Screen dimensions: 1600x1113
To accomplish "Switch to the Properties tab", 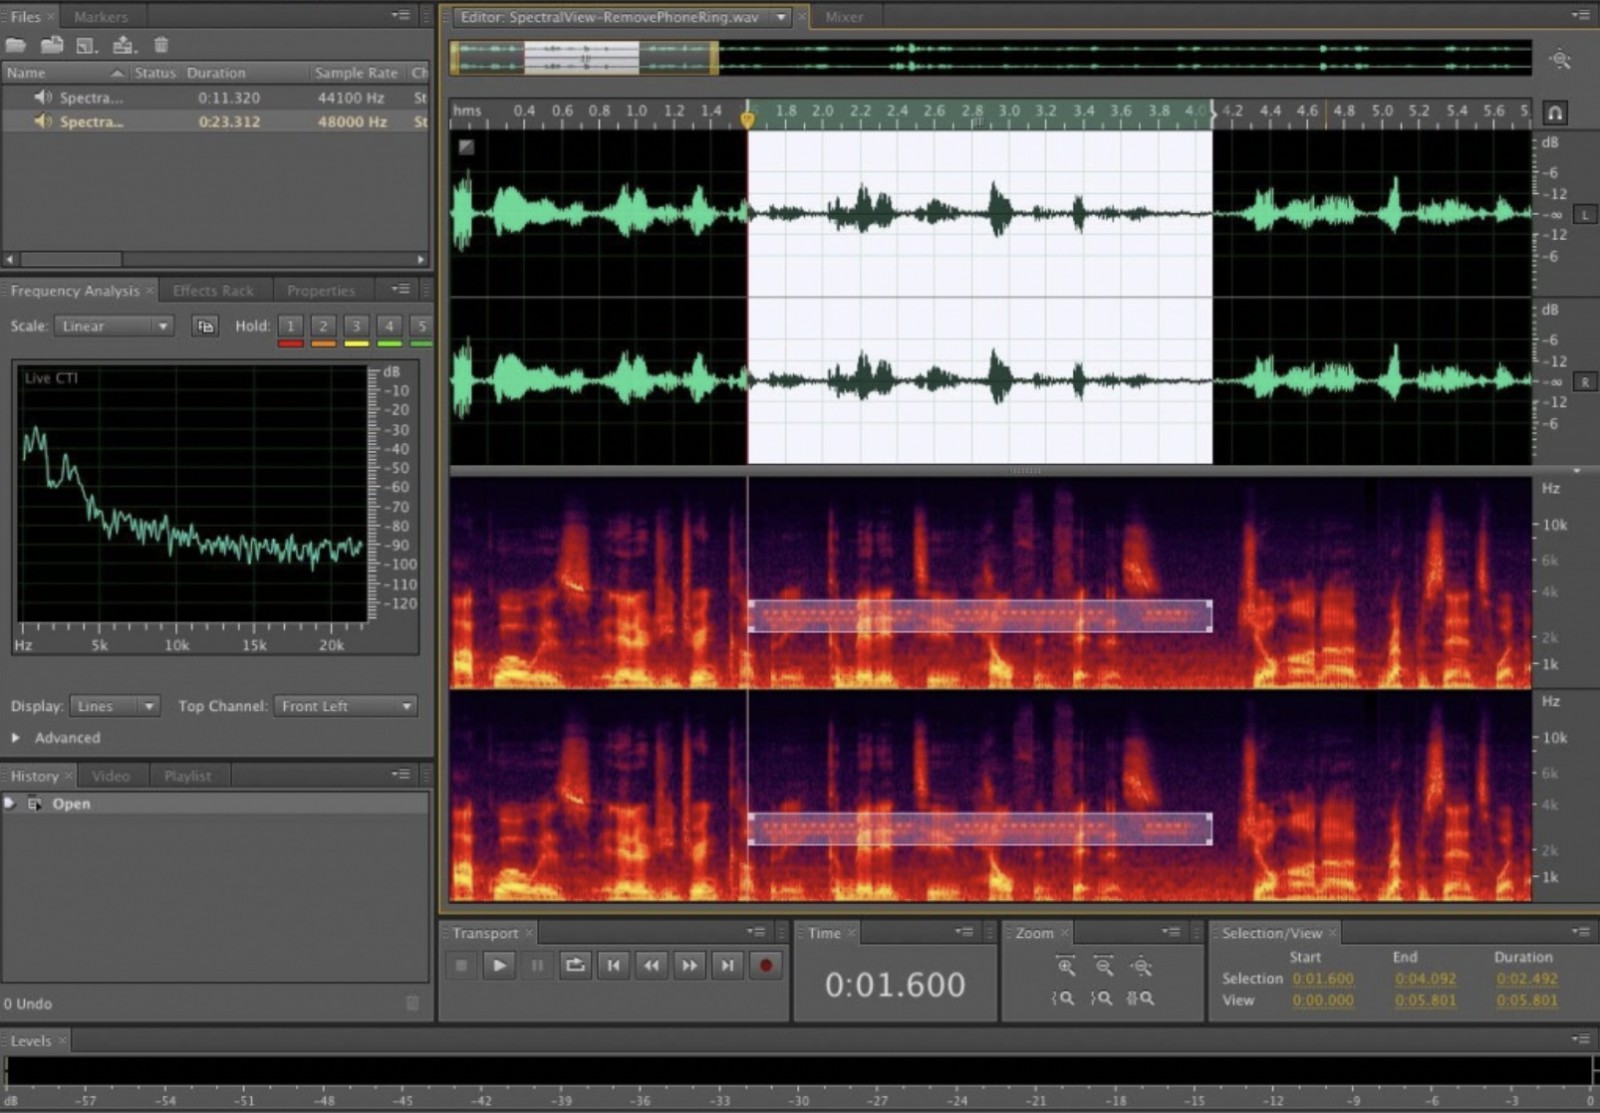I will tap(321, 291).
